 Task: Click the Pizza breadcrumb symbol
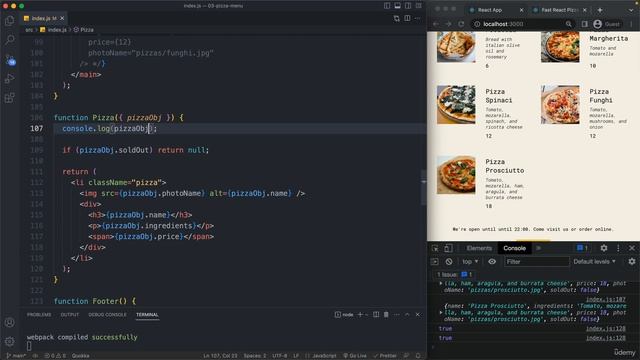click(84, 30)
